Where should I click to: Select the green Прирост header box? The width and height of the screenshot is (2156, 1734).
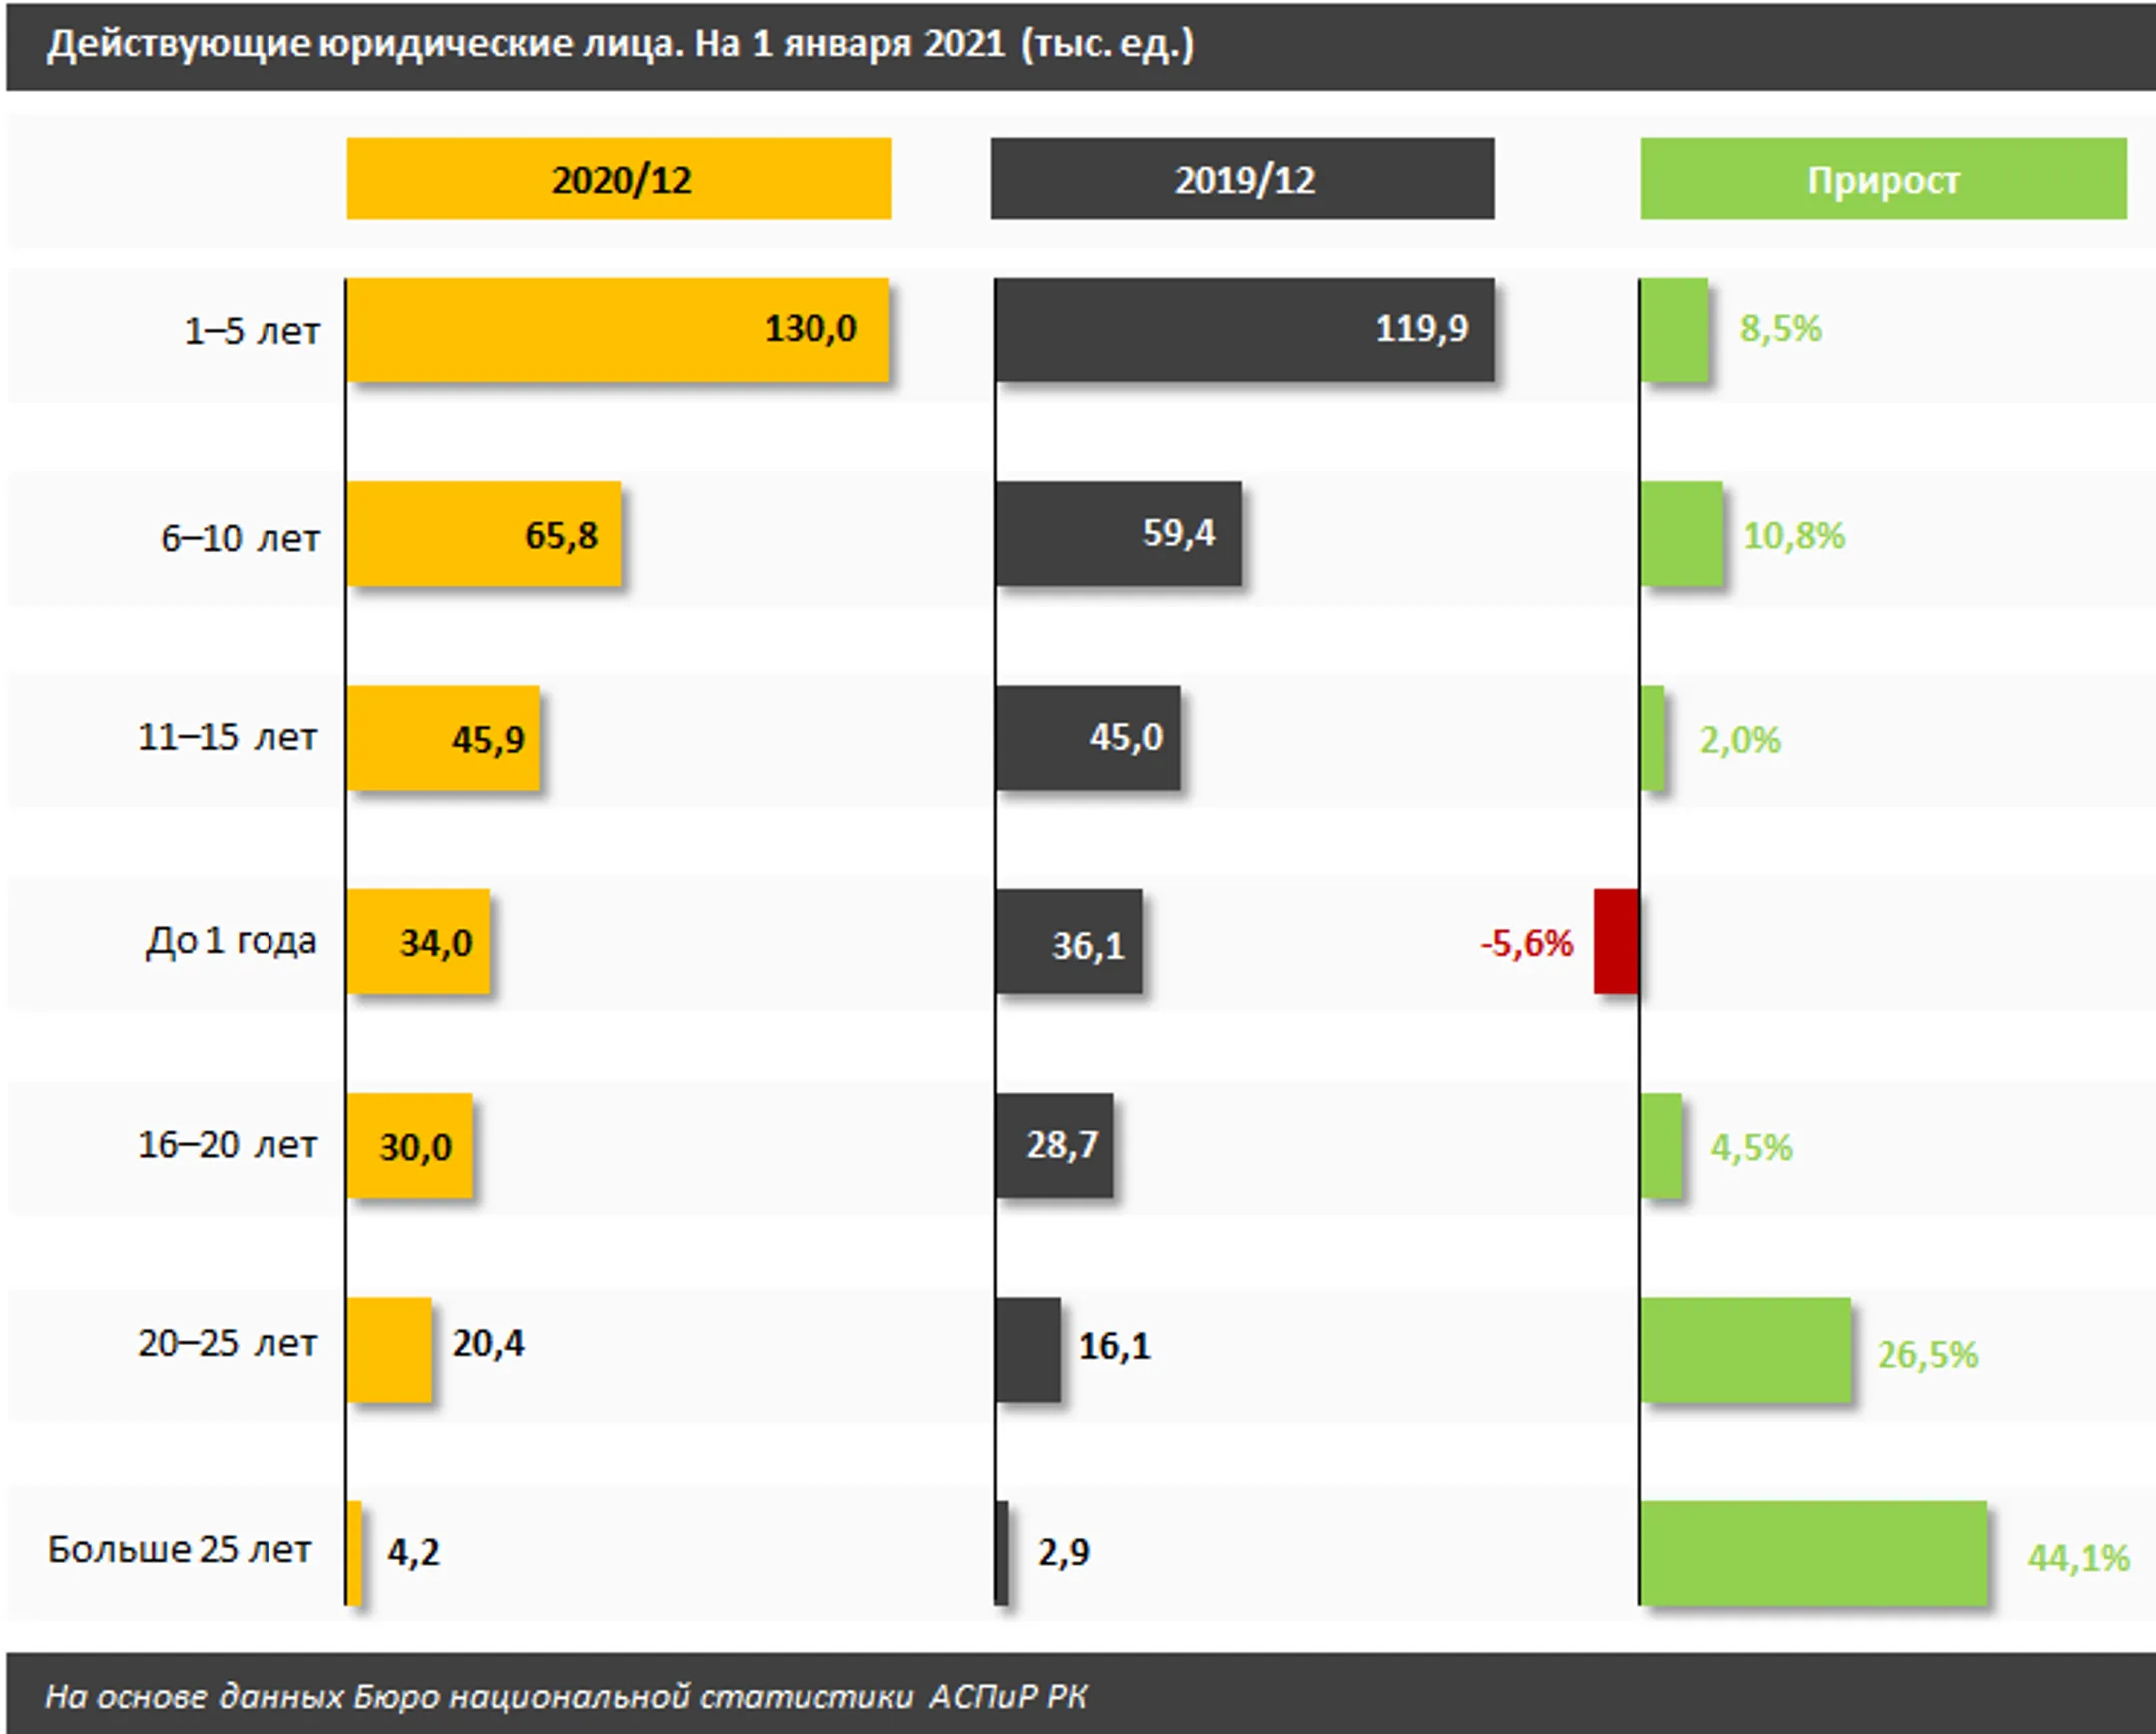[1883, 178]
